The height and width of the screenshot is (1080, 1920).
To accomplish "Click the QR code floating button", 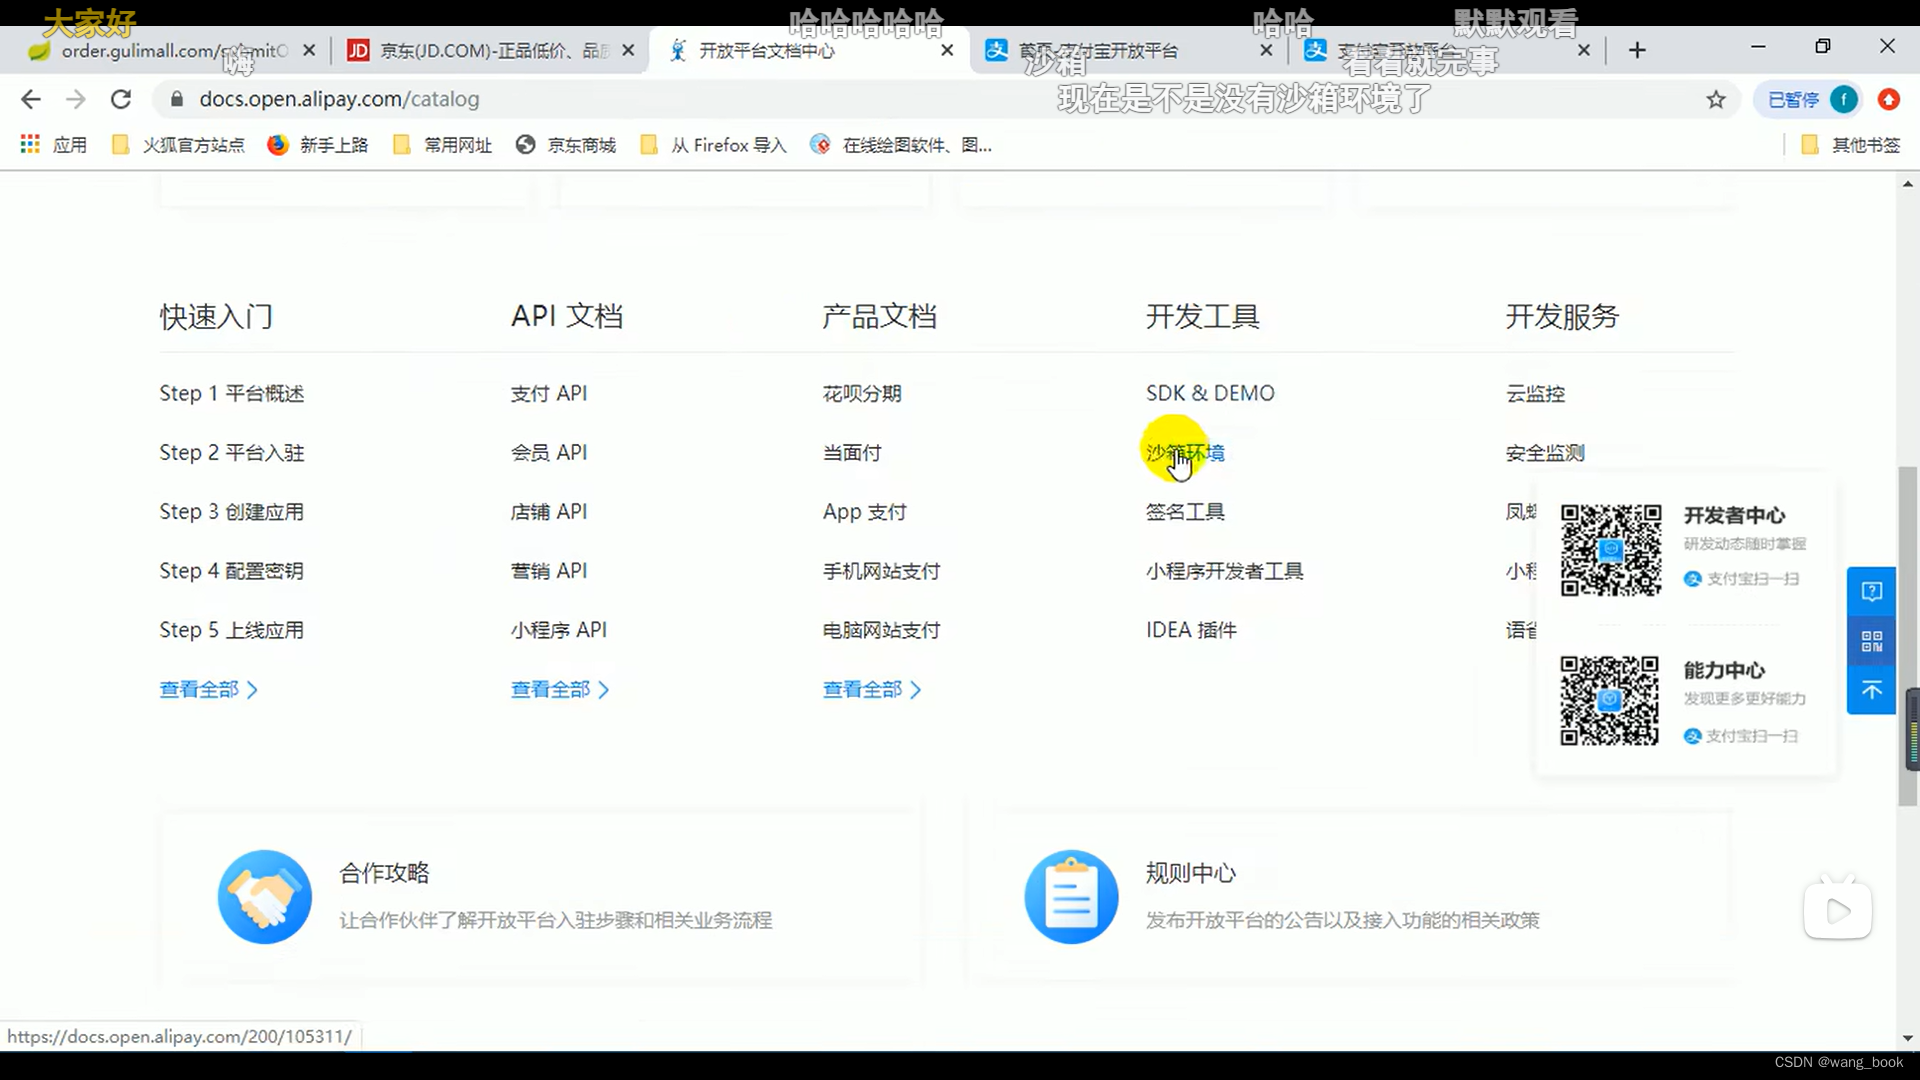I will click(1872, 641).
